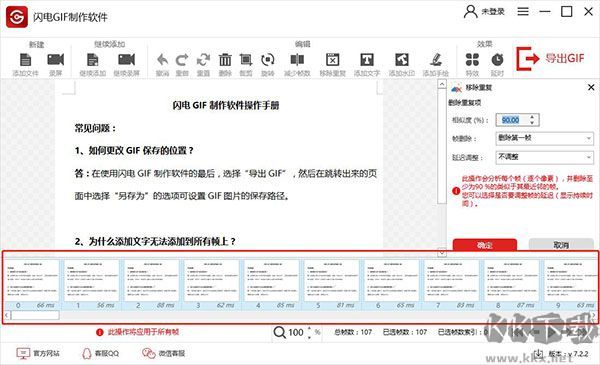Image resolution: width=600 pixels, height=365 pixels.
Task: Open the 官方网站 official website link
Action: click(x=38, y=353)
